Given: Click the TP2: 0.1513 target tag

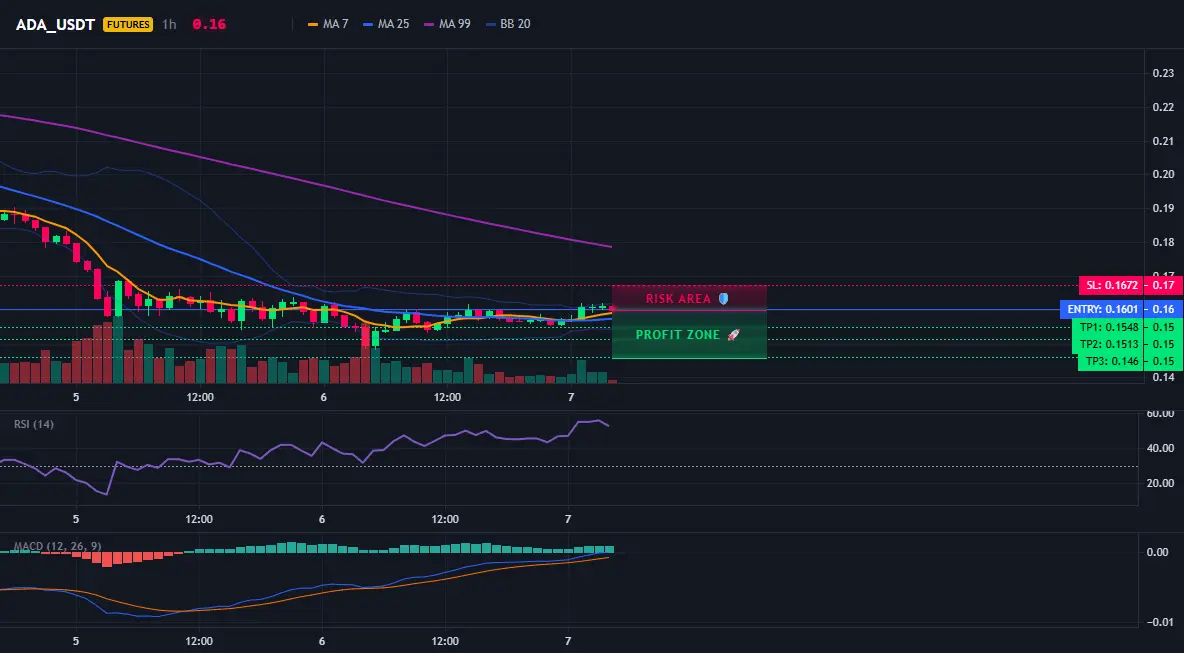Looking at the screenshot, I should point(1108,344).
